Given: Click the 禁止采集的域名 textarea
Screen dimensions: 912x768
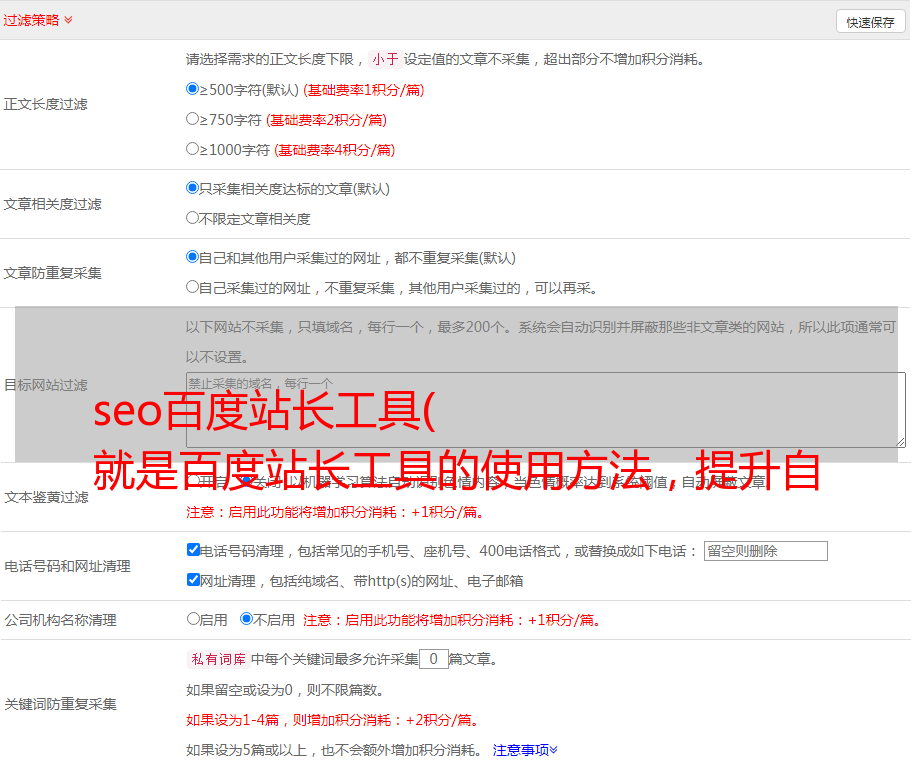Looking at the screenshot, I should [546, 410].
